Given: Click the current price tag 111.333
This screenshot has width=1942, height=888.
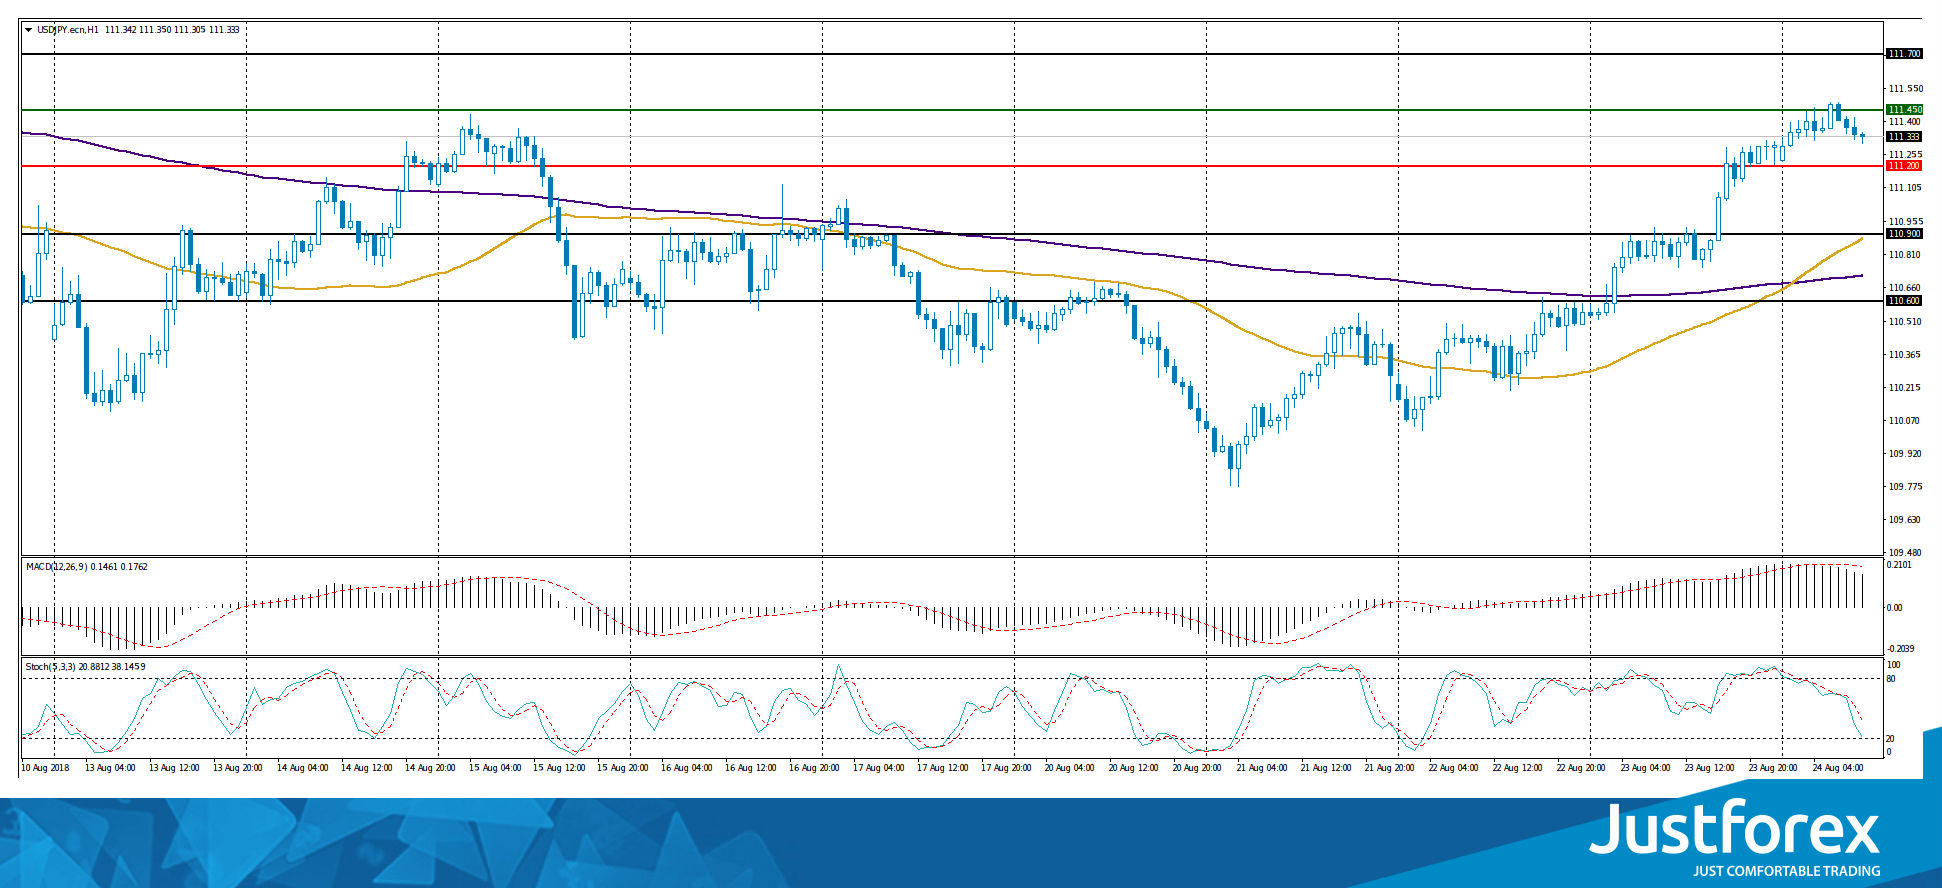Looking at the screenshot, I should (1904, 136).
